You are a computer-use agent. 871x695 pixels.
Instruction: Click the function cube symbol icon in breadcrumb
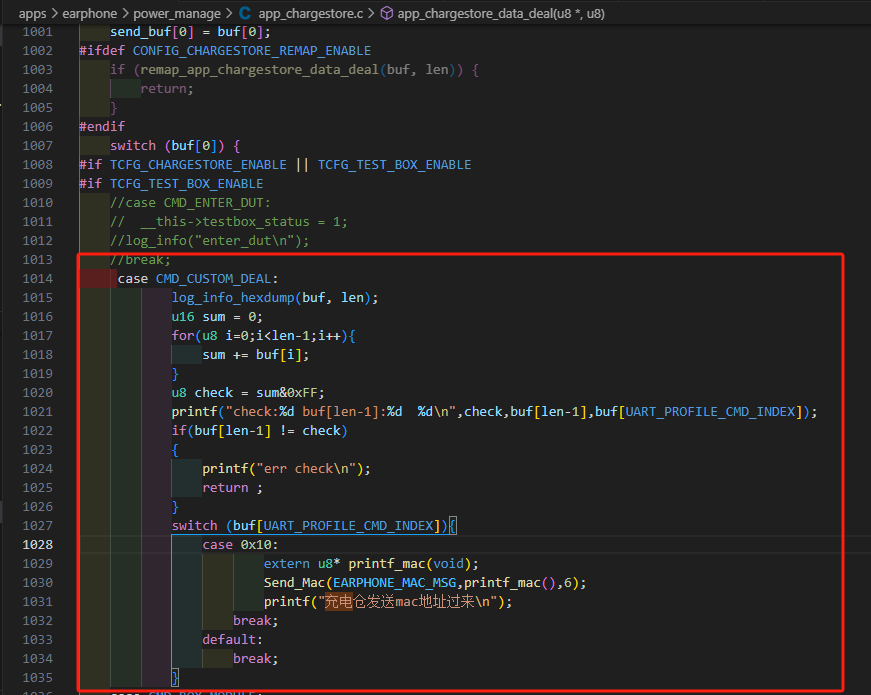point(387,13)
